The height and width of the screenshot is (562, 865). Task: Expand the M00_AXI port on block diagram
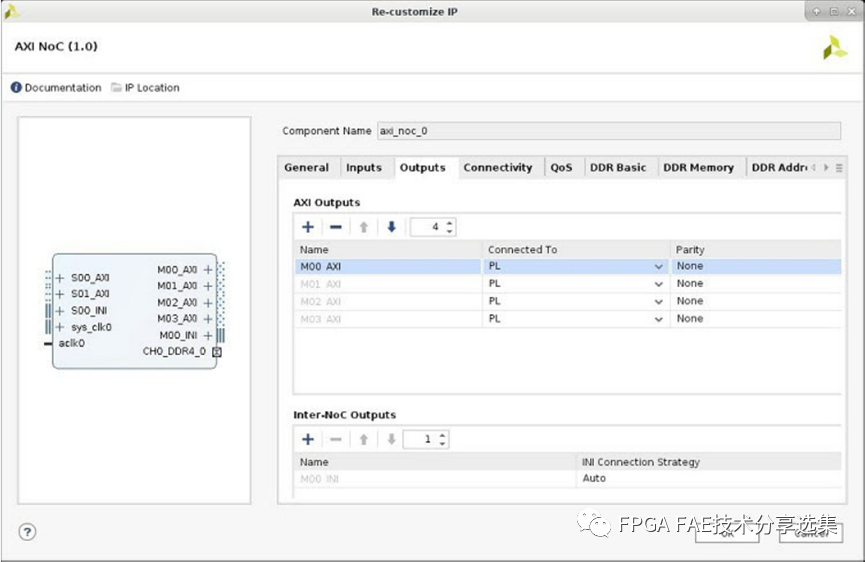[x=207, y=270]
